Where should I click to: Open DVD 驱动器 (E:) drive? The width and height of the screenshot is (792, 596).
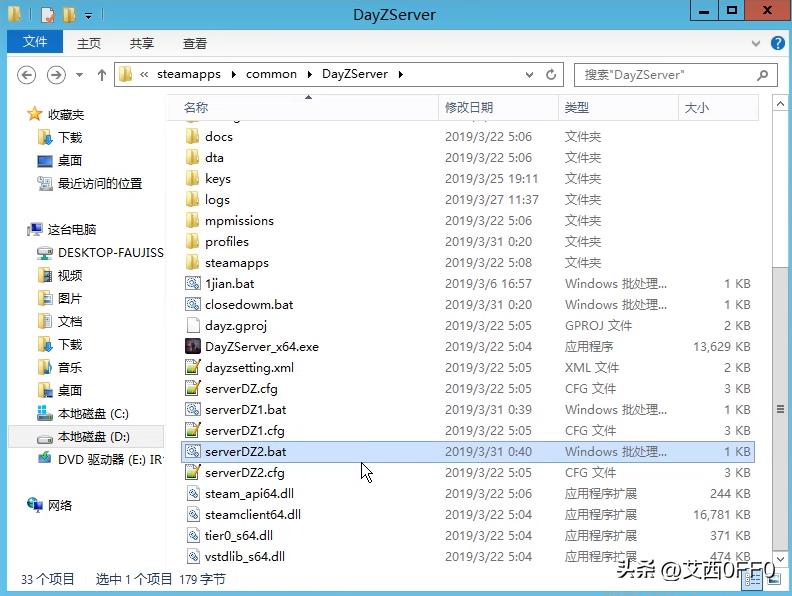click(110, 460)
